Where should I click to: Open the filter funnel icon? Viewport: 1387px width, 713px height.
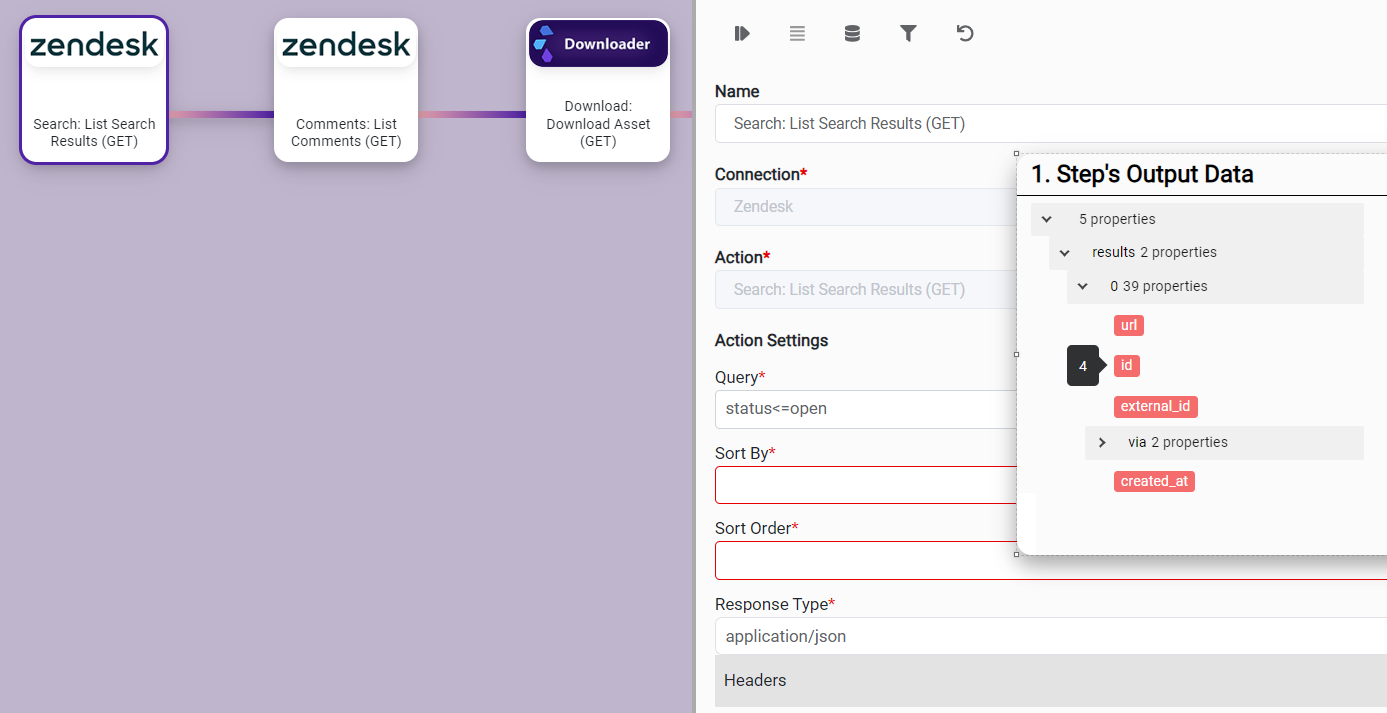pos(908,34)
